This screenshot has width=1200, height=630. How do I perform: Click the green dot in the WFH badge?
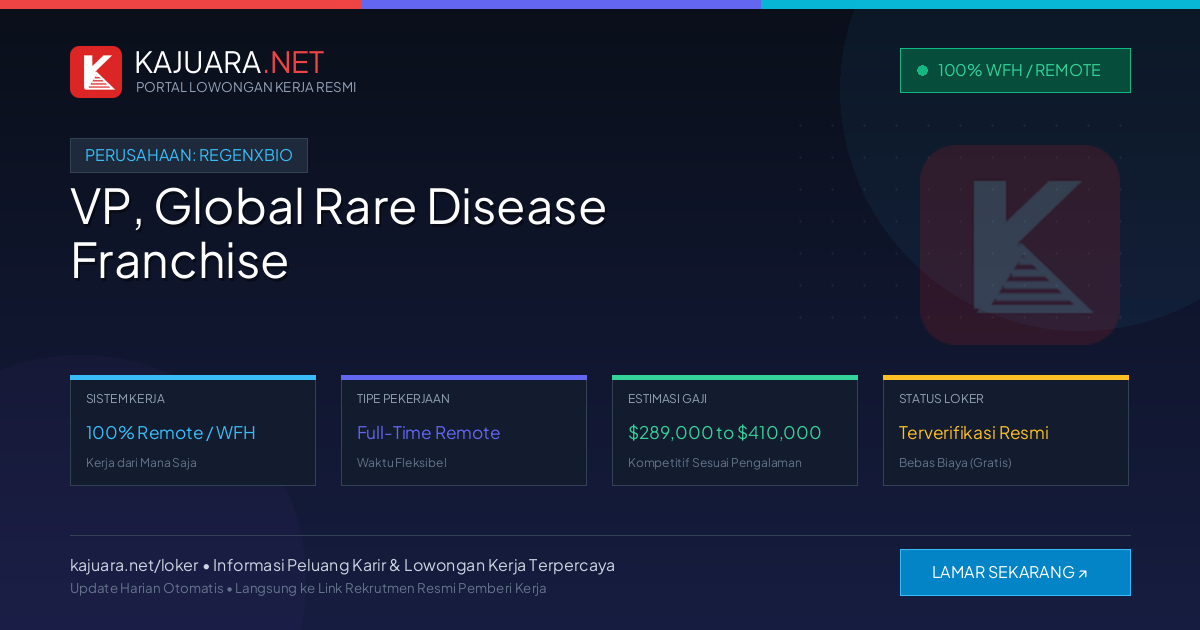click(922, 70)
